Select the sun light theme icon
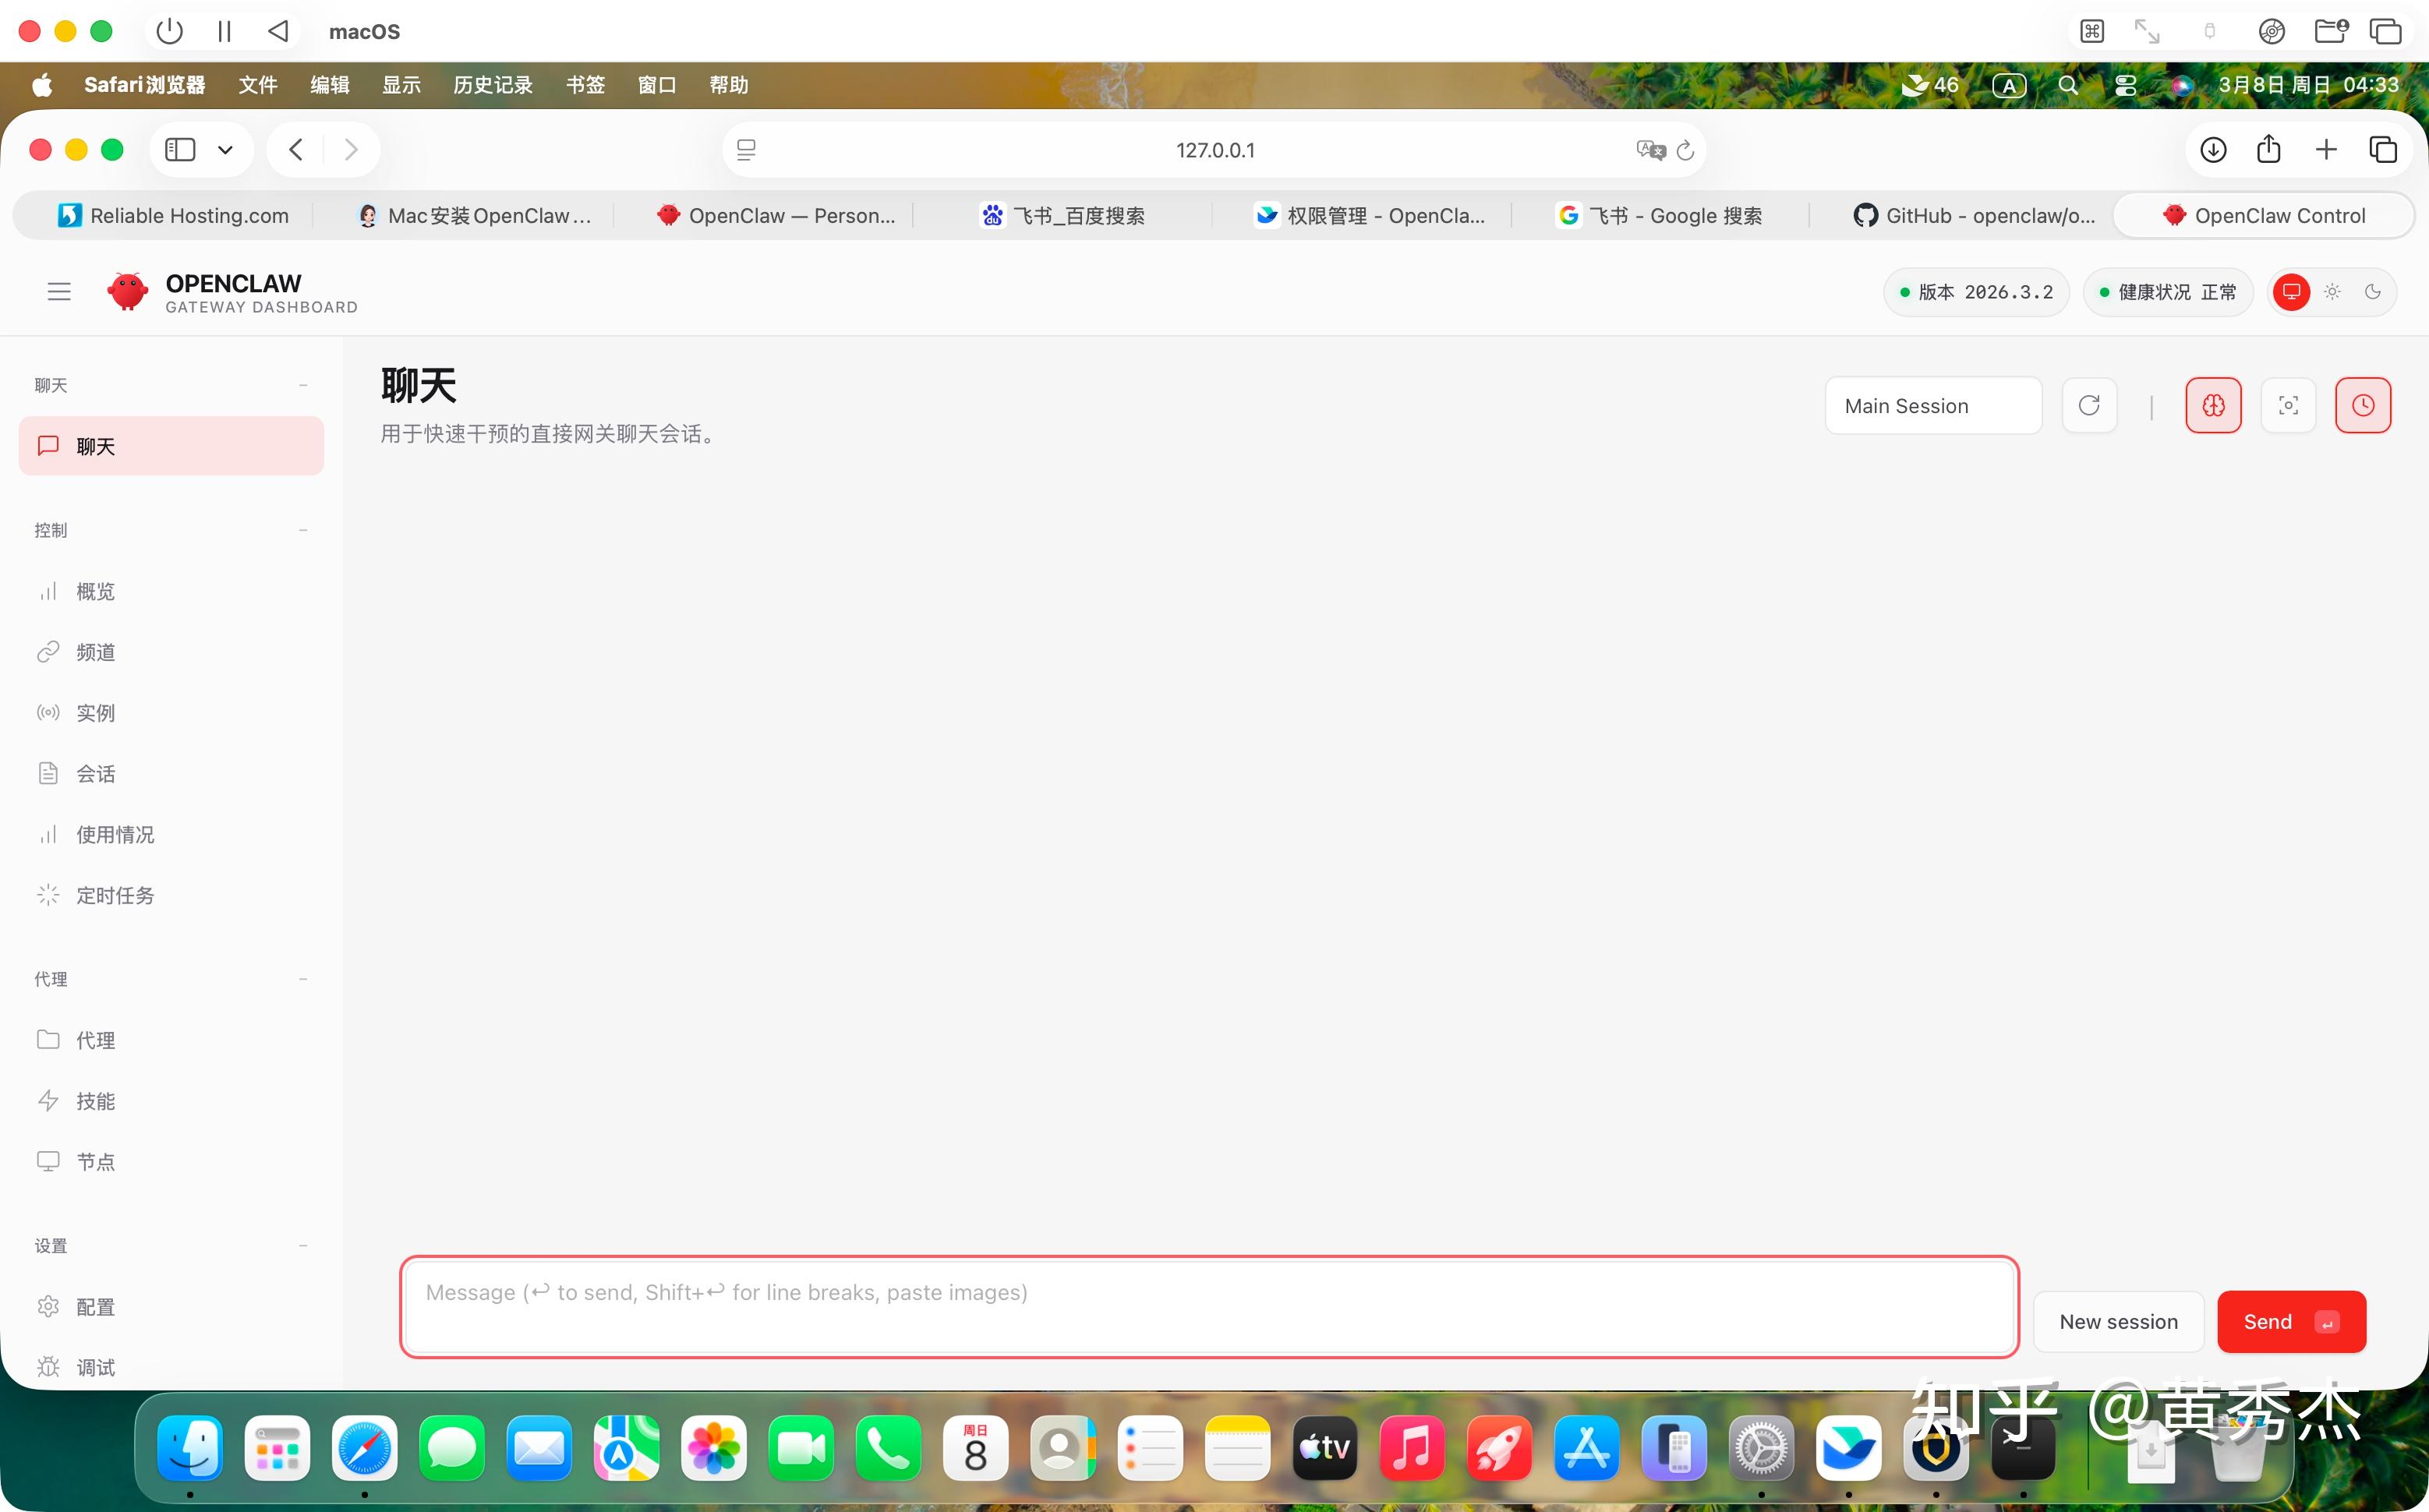 [x=2332, y=292]
